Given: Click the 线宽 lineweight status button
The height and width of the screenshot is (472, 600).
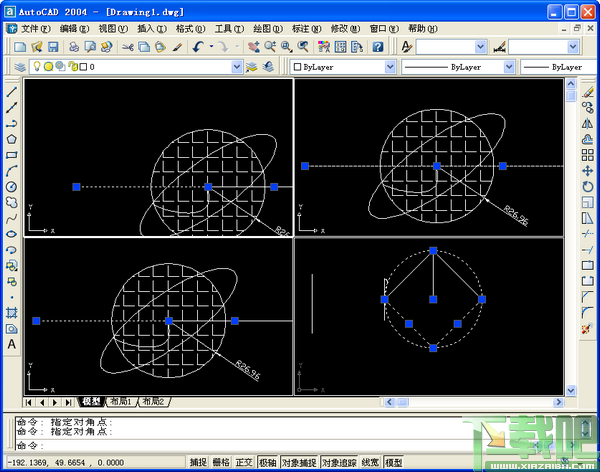Looking at the screenshot, I should (370, 462).
